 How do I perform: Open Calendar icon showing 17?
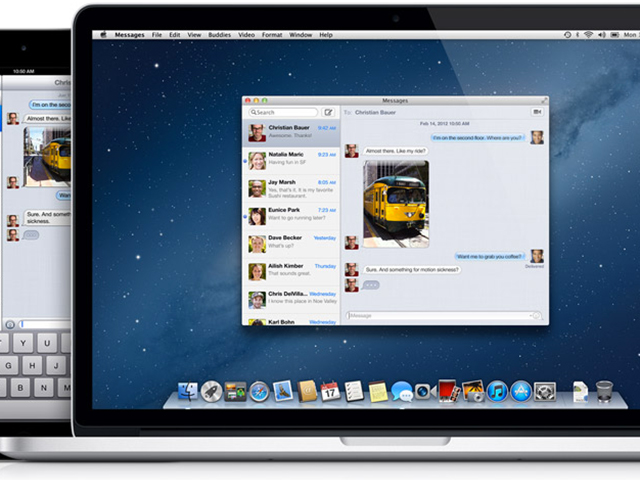330,391
